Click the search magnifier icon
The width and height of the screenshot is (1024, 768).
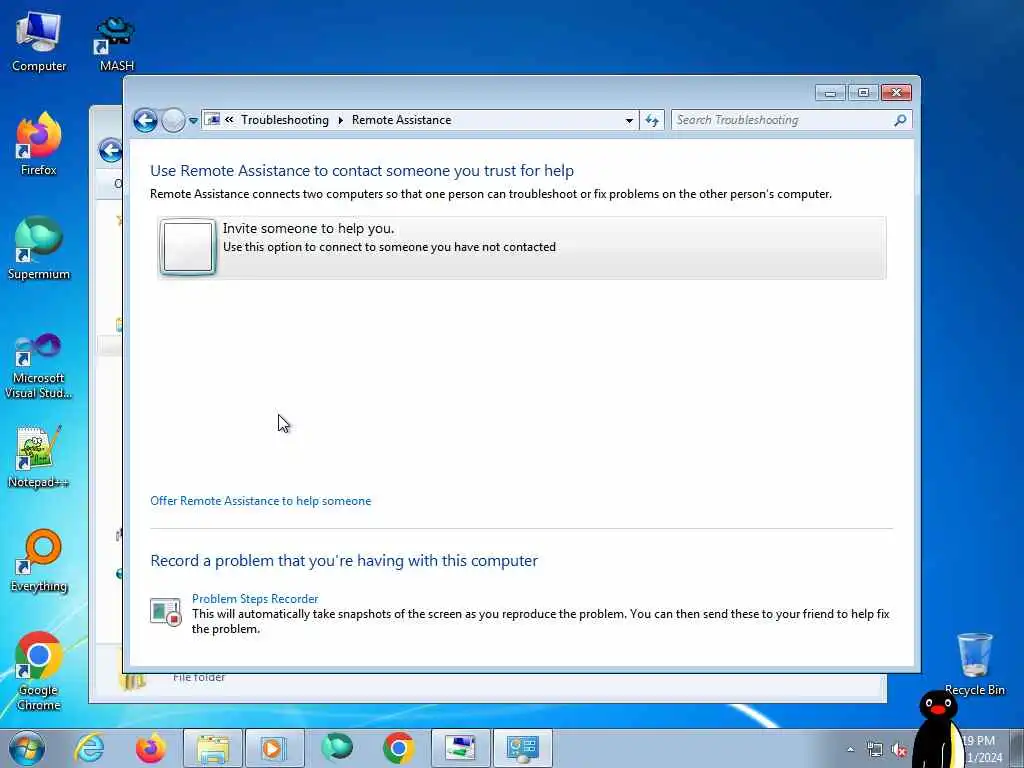901,120
